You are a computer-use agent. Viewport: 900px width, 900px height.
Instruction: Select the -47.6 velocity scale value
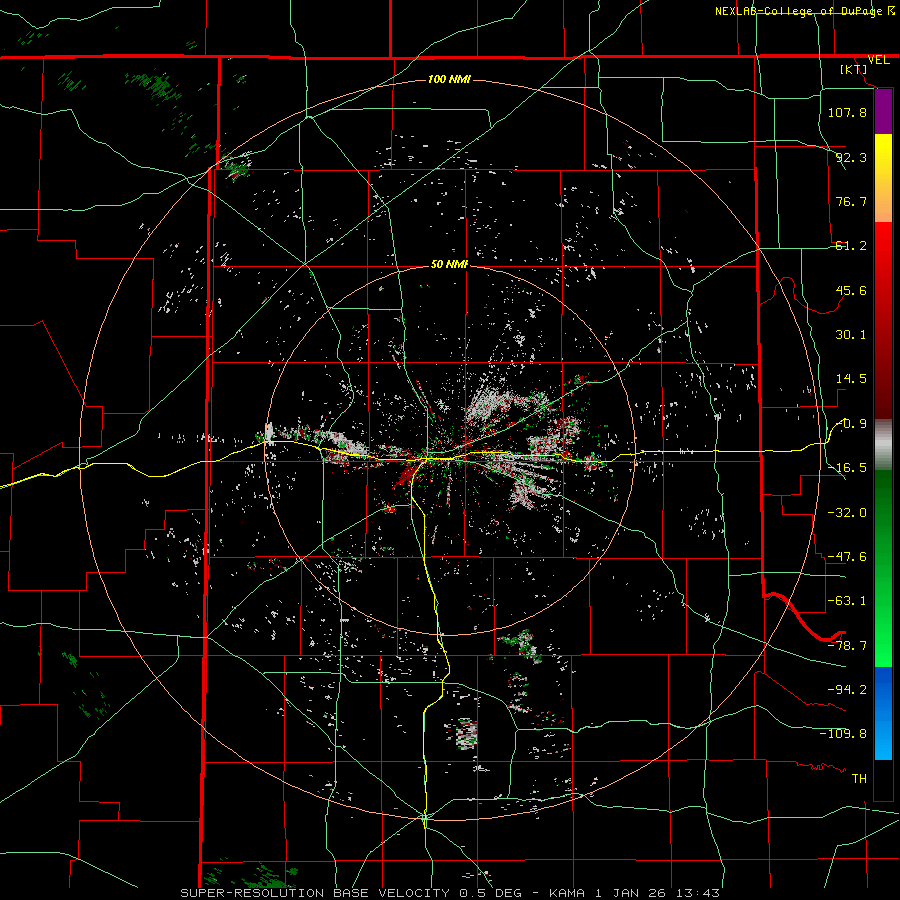(x=847, y=557)
